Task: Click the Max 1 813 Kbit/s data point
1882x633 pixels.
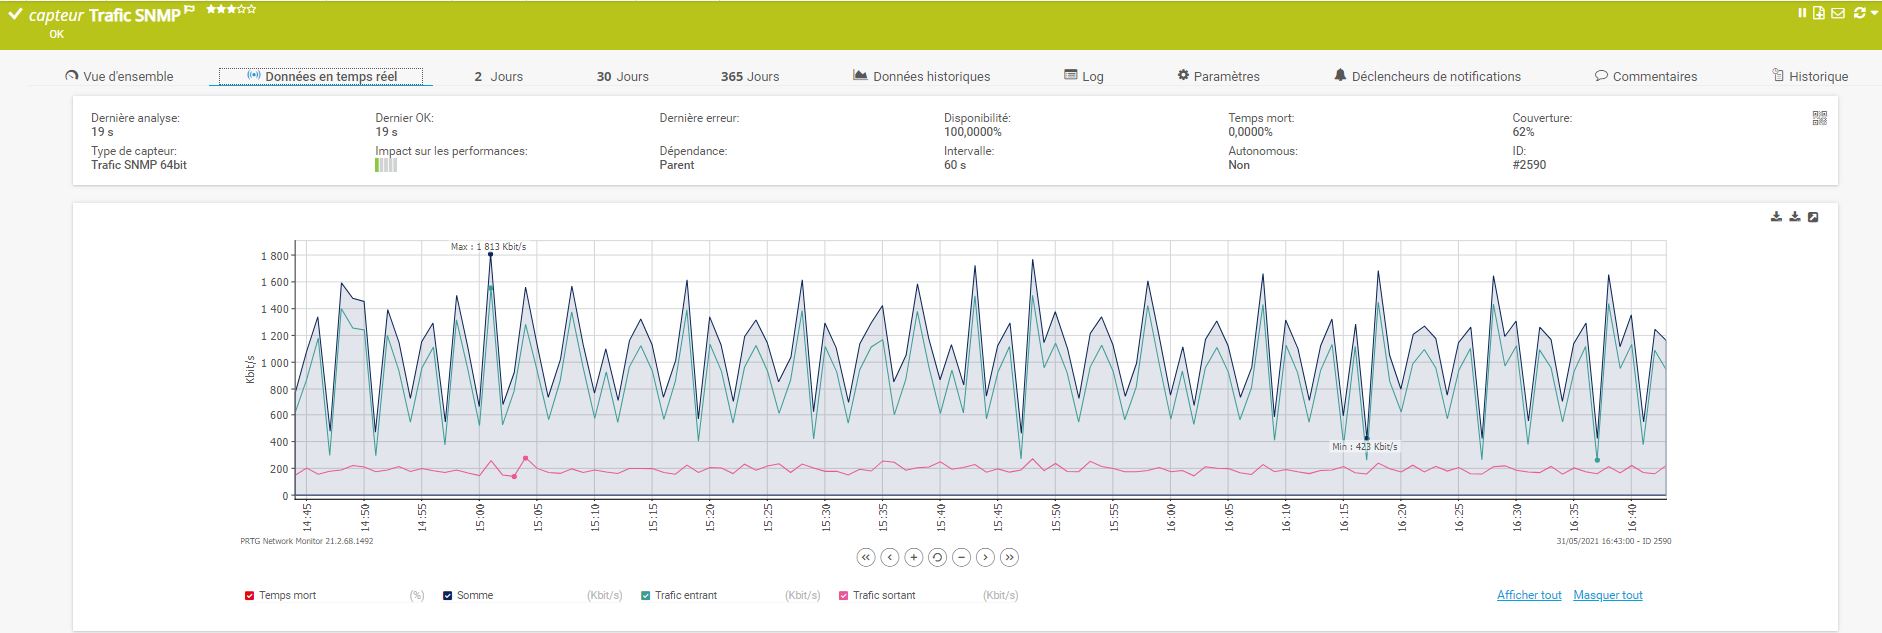Action: tap(490, 254)
